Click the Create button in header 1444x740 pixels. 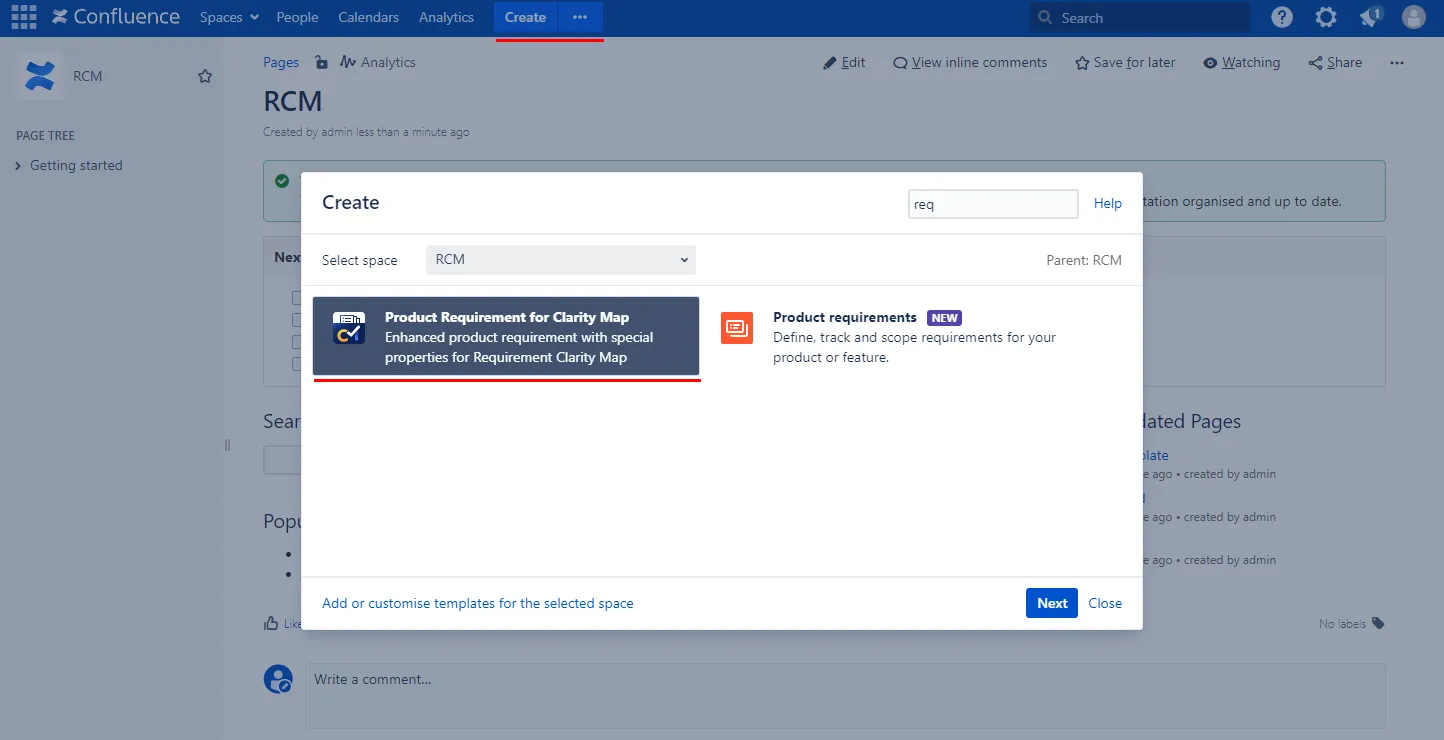(x=525, y=17)
